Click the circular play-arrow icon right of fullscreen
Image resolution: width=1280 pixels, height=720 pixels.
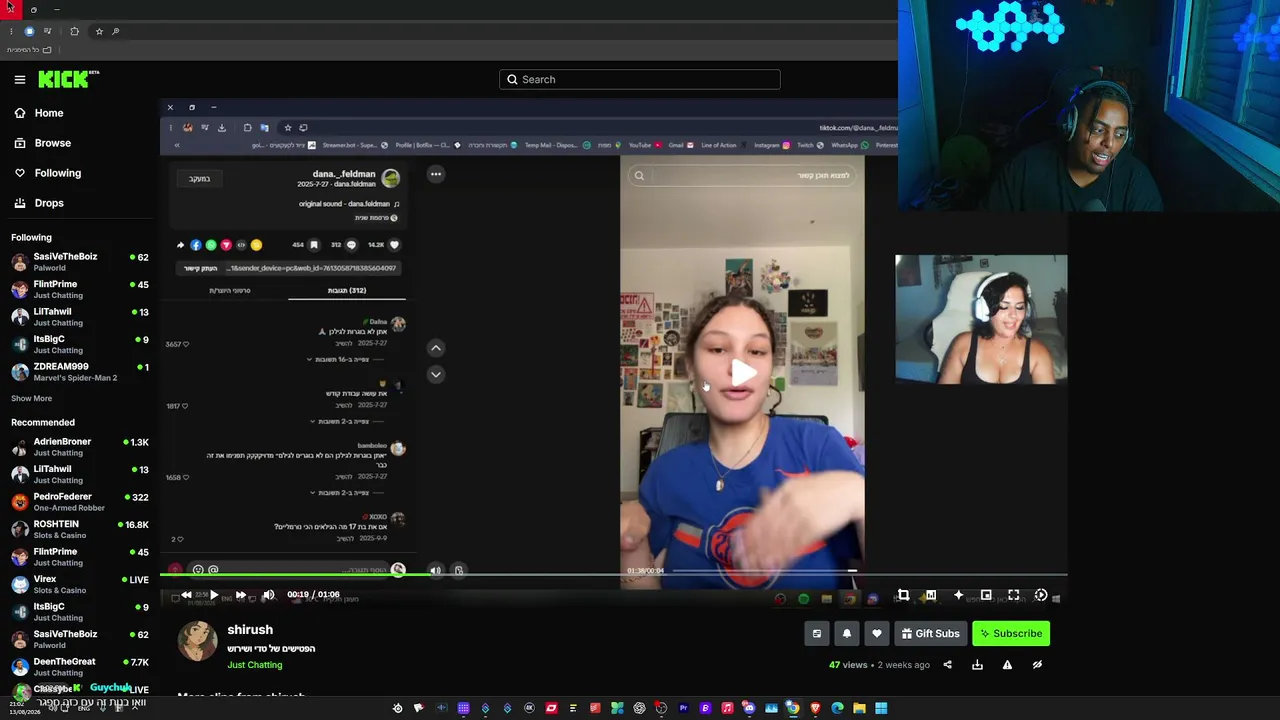tap(1041, 595)
